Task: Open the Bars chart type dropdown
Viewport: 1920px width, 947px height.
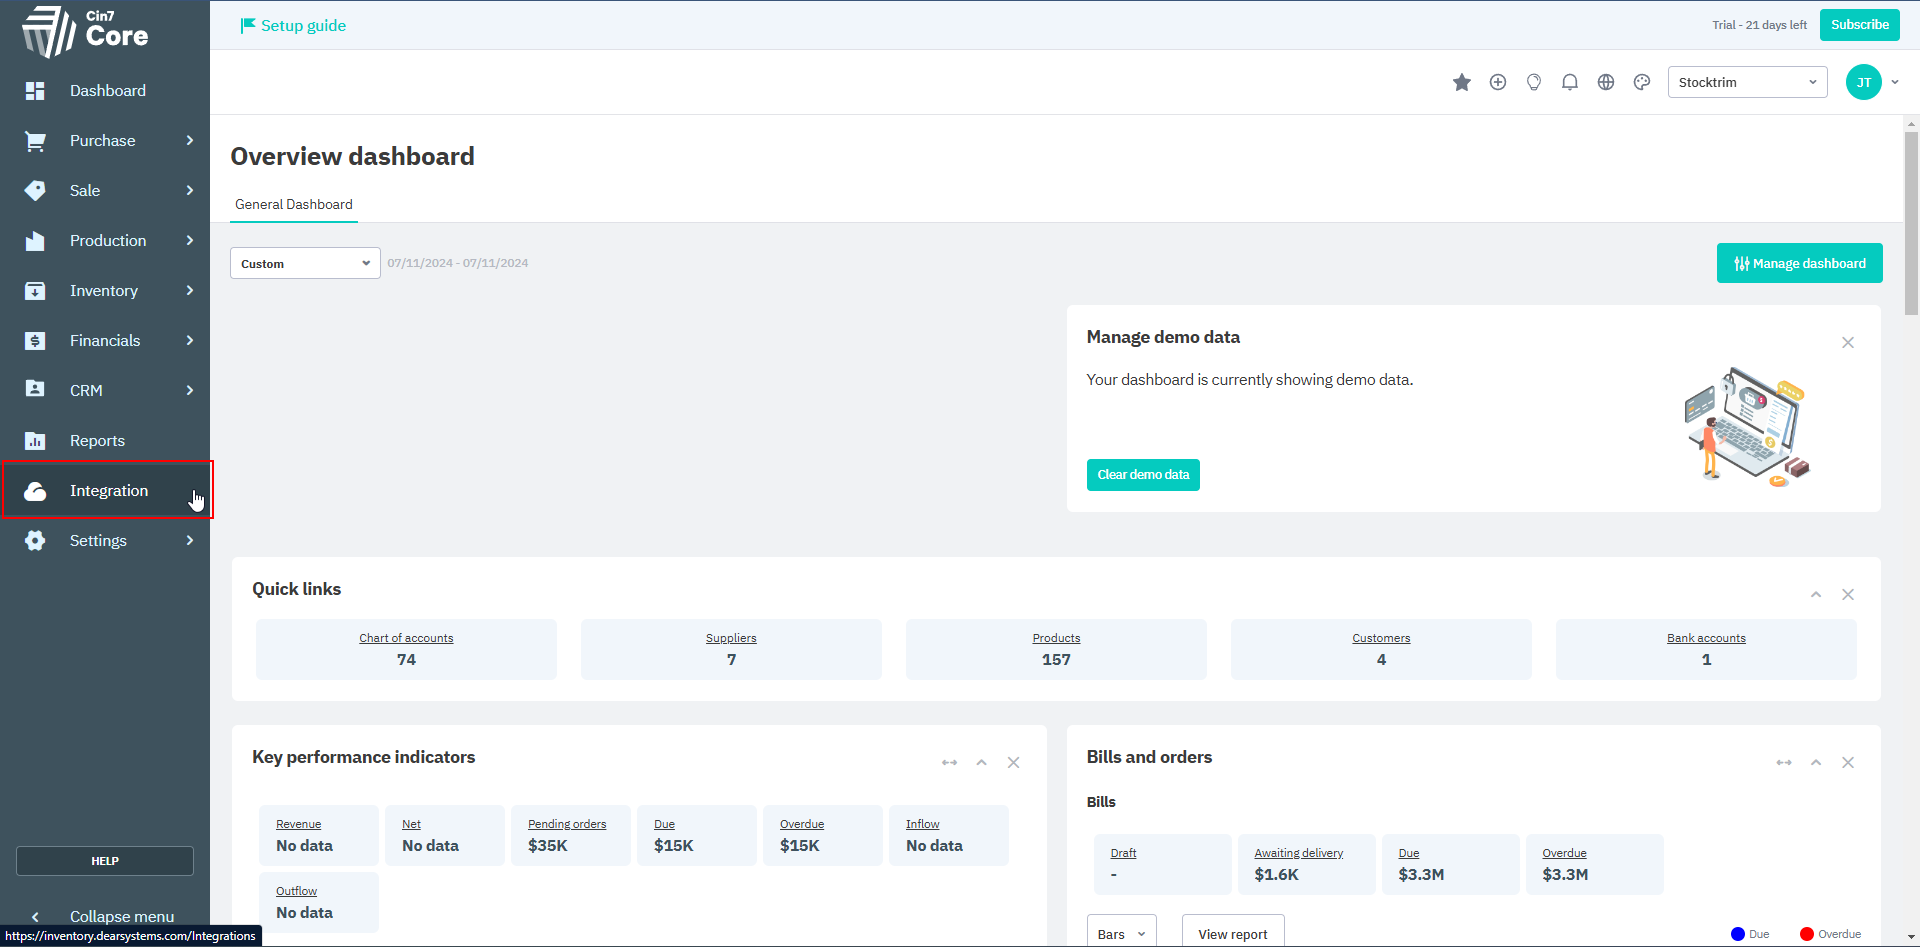Action: pyautogui.click(x=1121, y=934)
